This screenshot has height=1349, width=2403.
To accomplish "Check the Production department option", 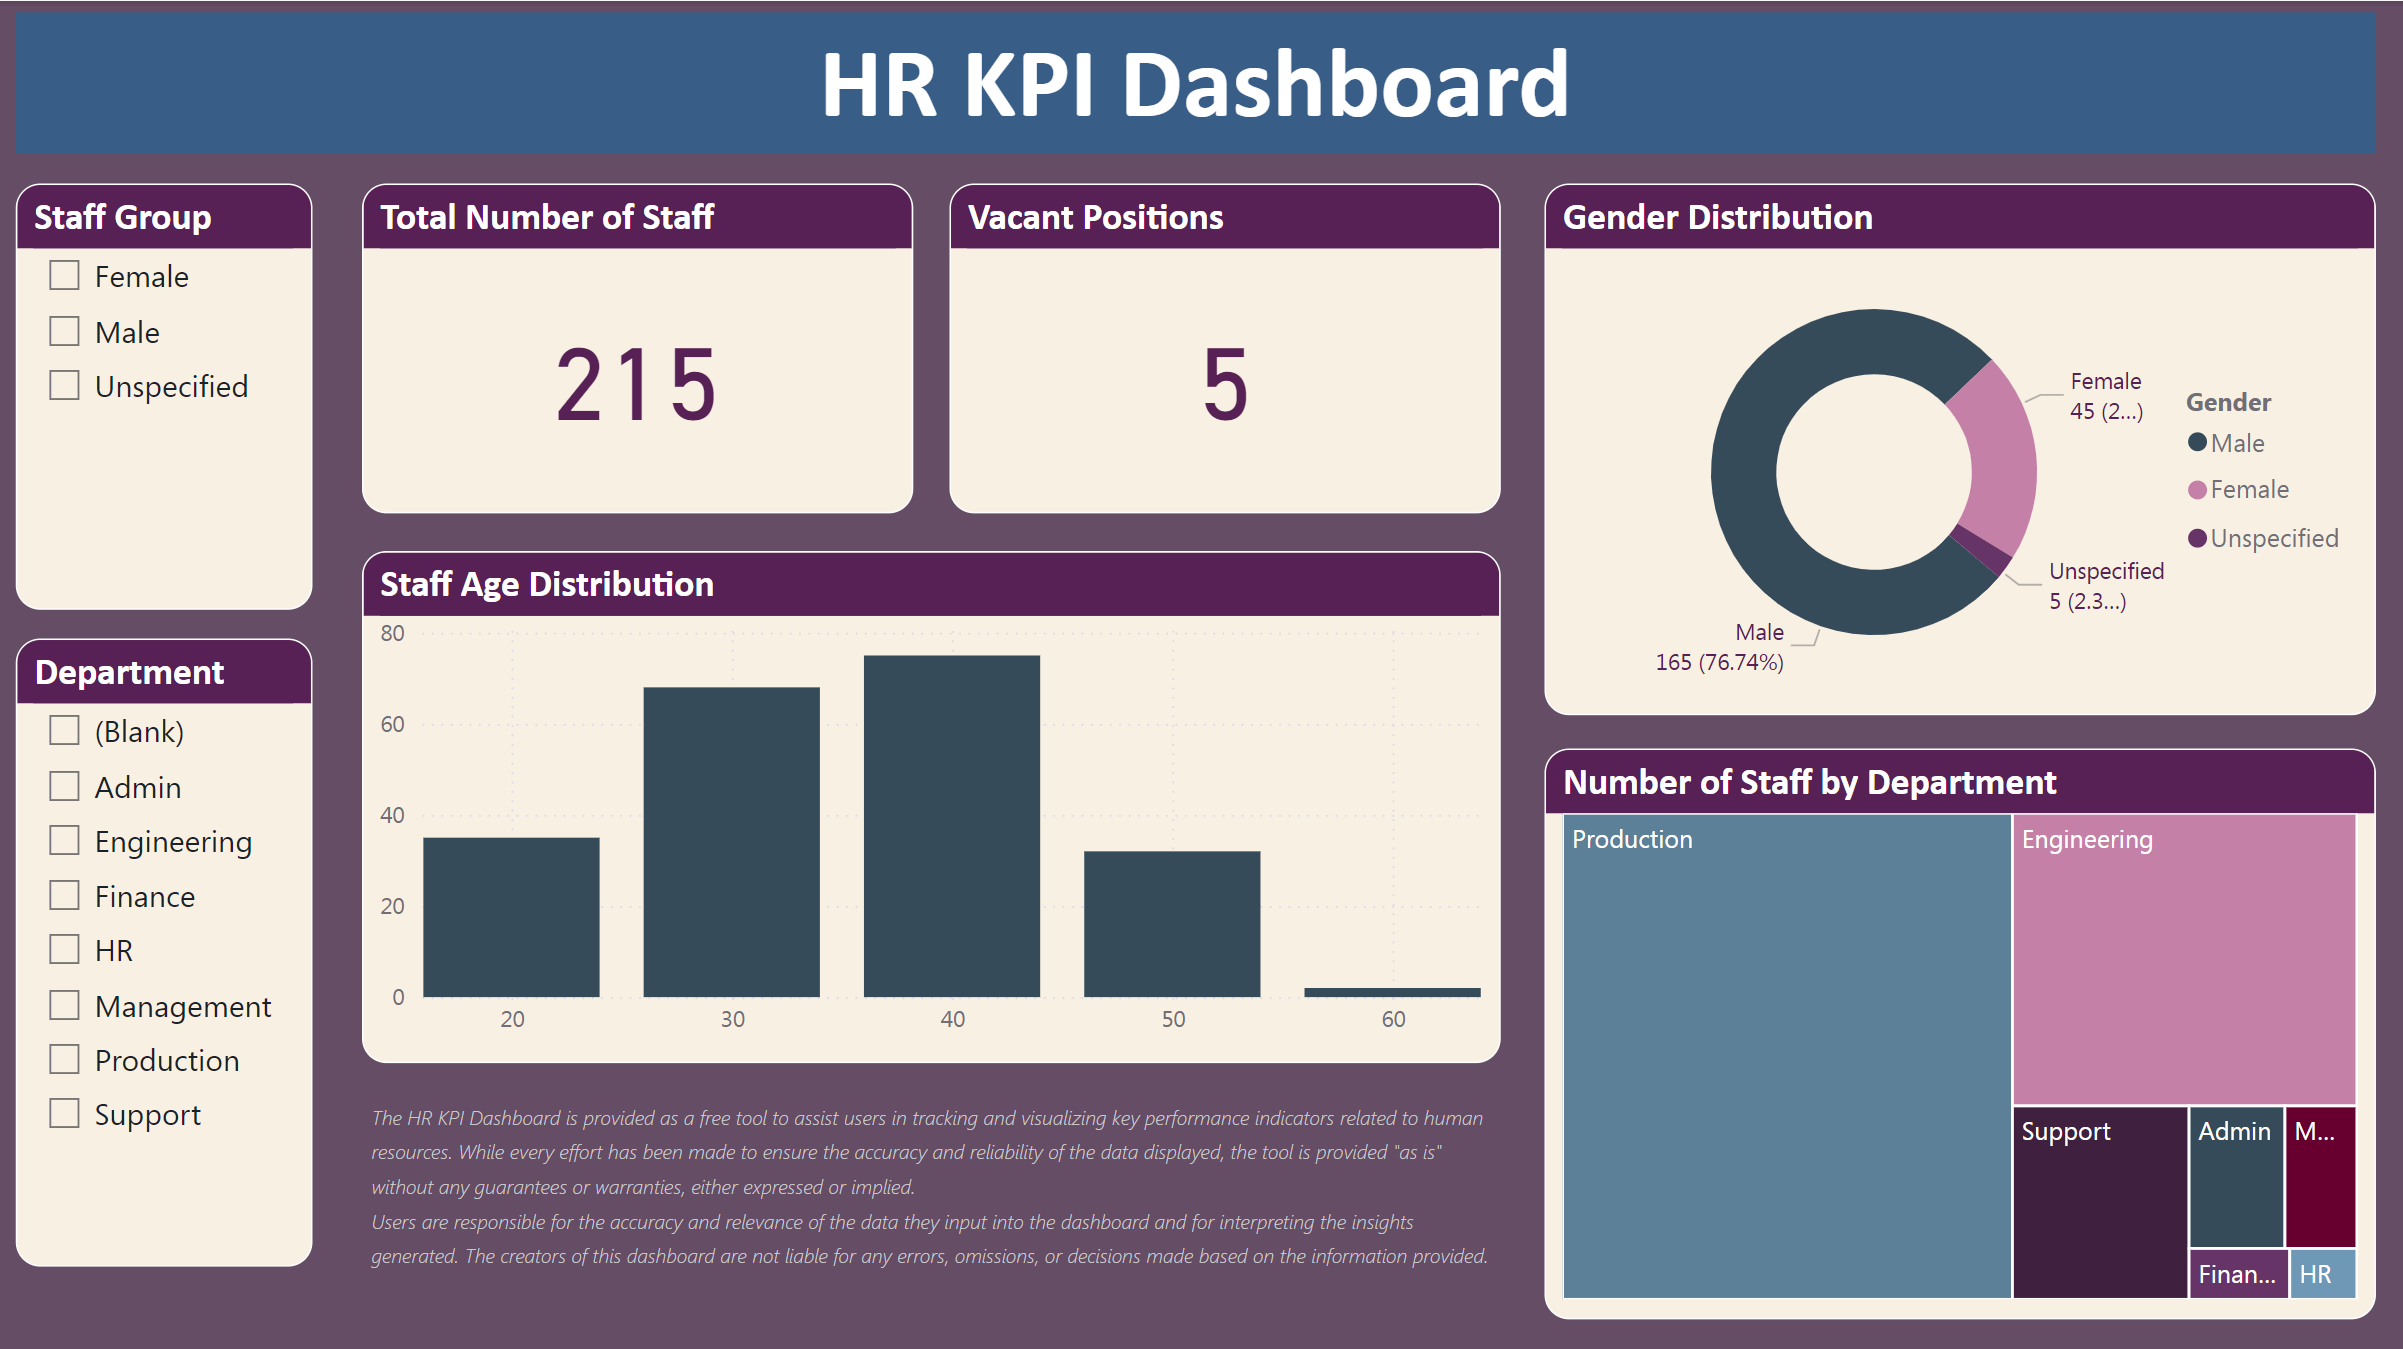I will [64, 1059].
